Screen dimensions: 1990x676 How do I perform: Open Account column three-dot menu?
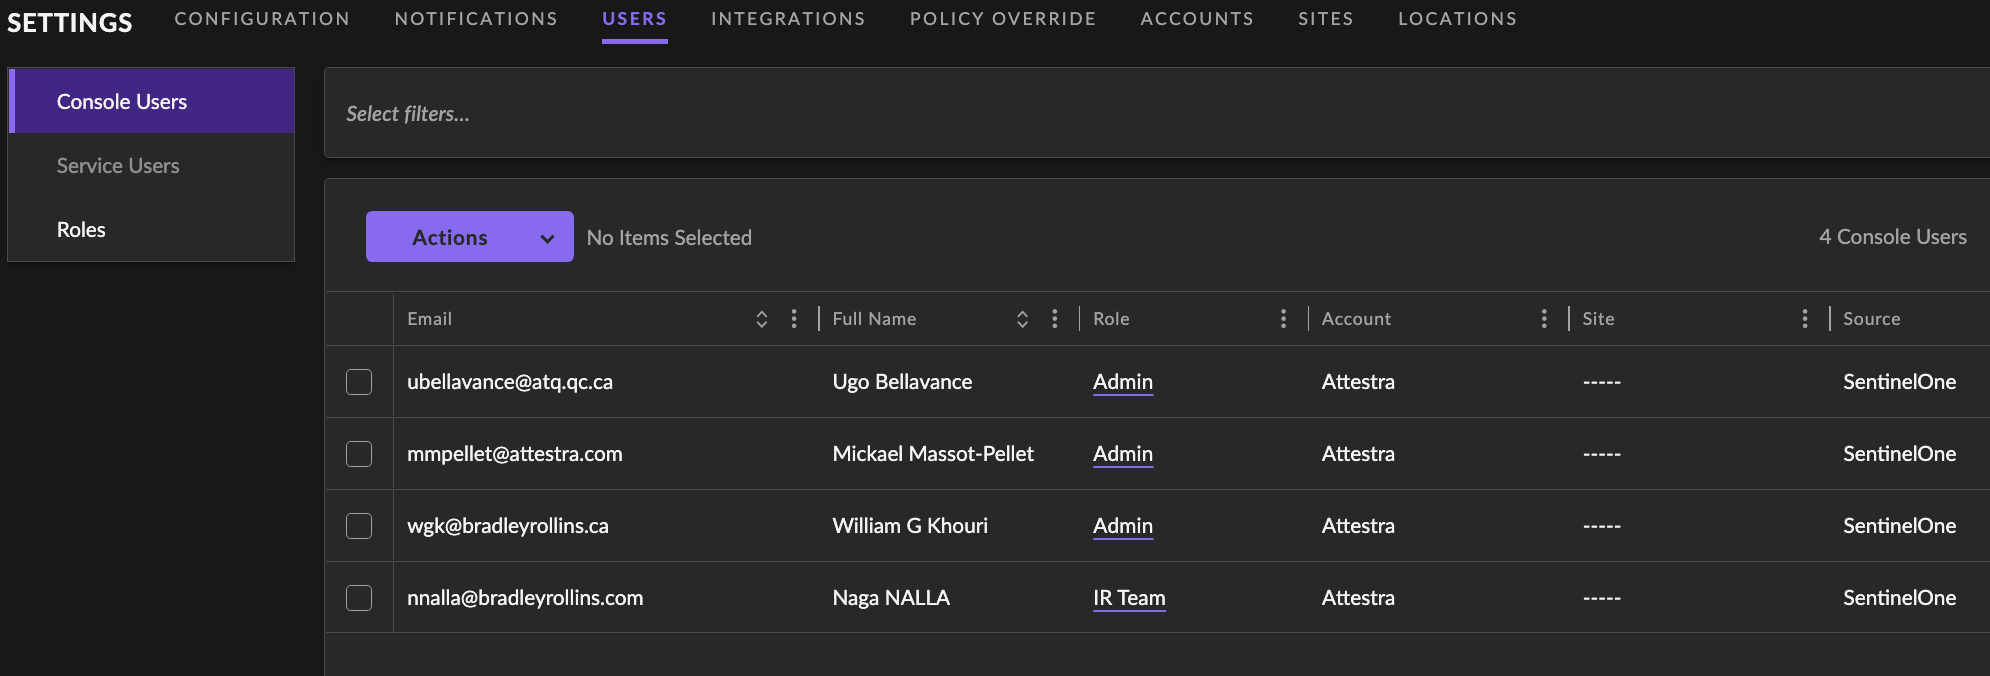[x=1544, y=319]
